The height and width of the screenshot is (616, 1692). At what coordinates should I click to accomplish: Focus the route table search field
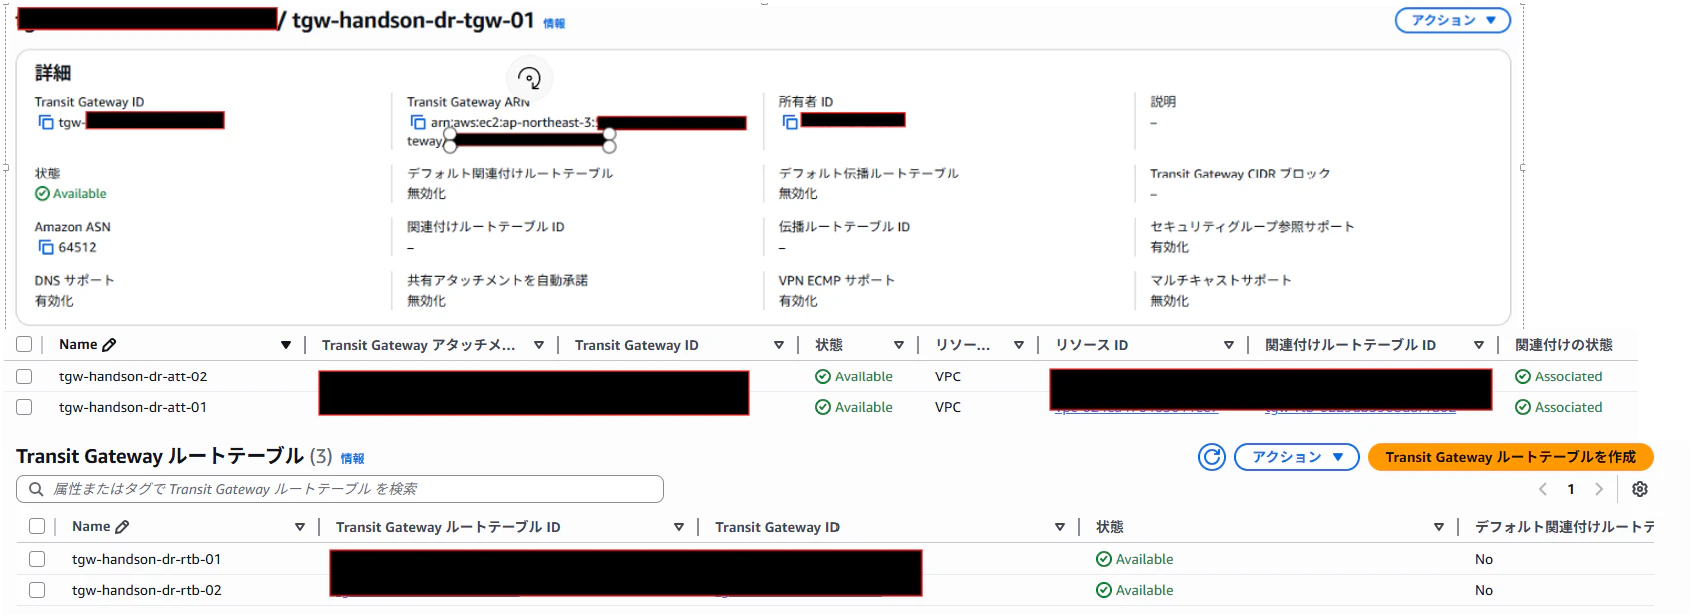(x=340, y=489)
